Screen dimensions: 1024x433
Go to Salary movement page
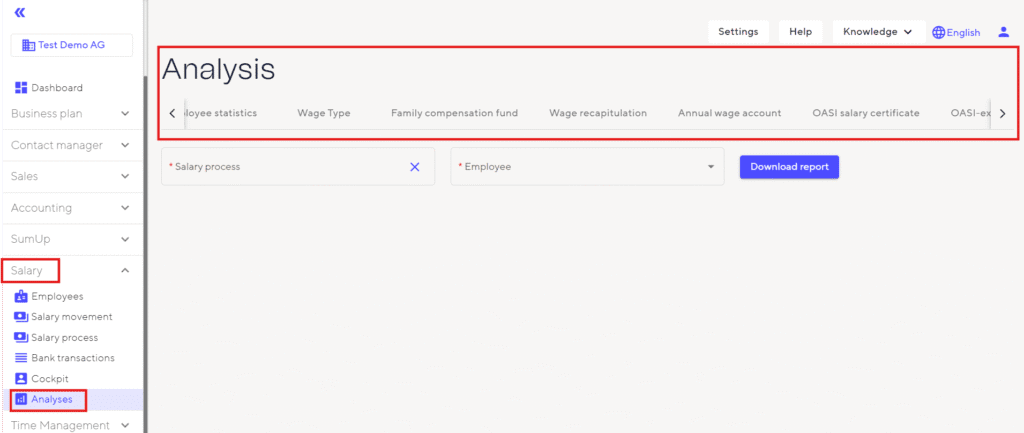click(71, 317)
